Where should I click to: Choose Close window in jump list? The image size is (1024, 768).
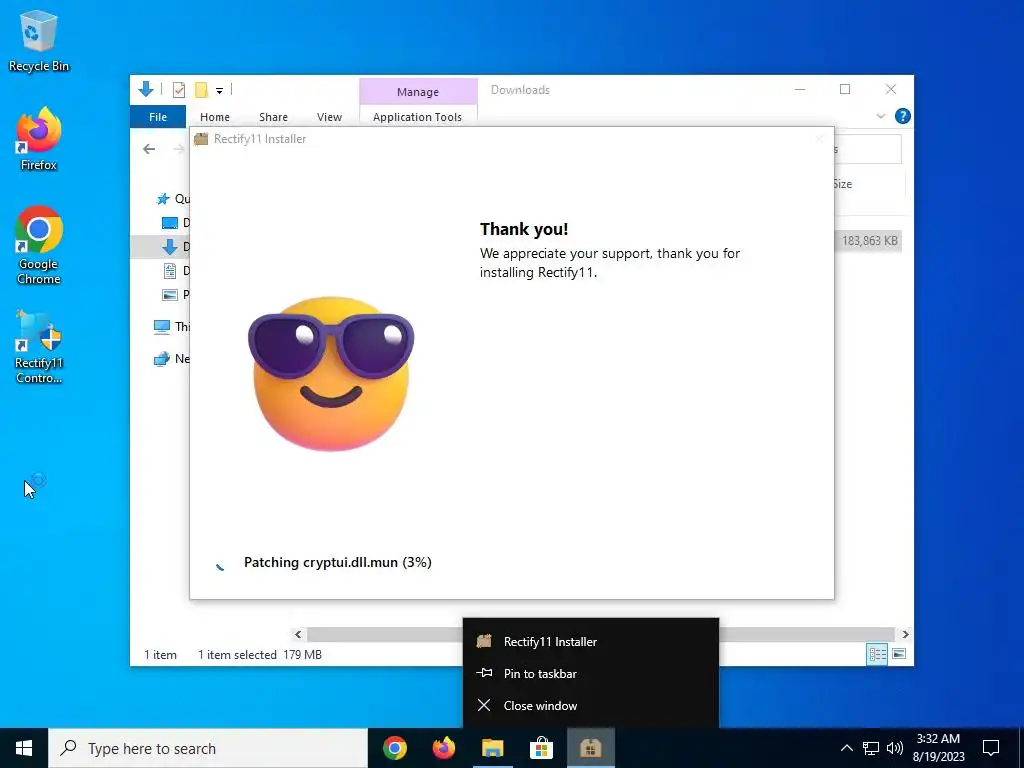tap(591, 705)
